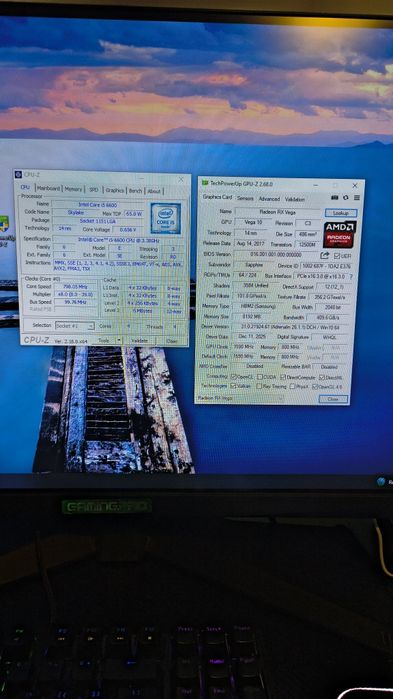Viewport: 393px width, 699px height.
Task: Click the Resizable BAR Disabled value
Action: (329, 367)
